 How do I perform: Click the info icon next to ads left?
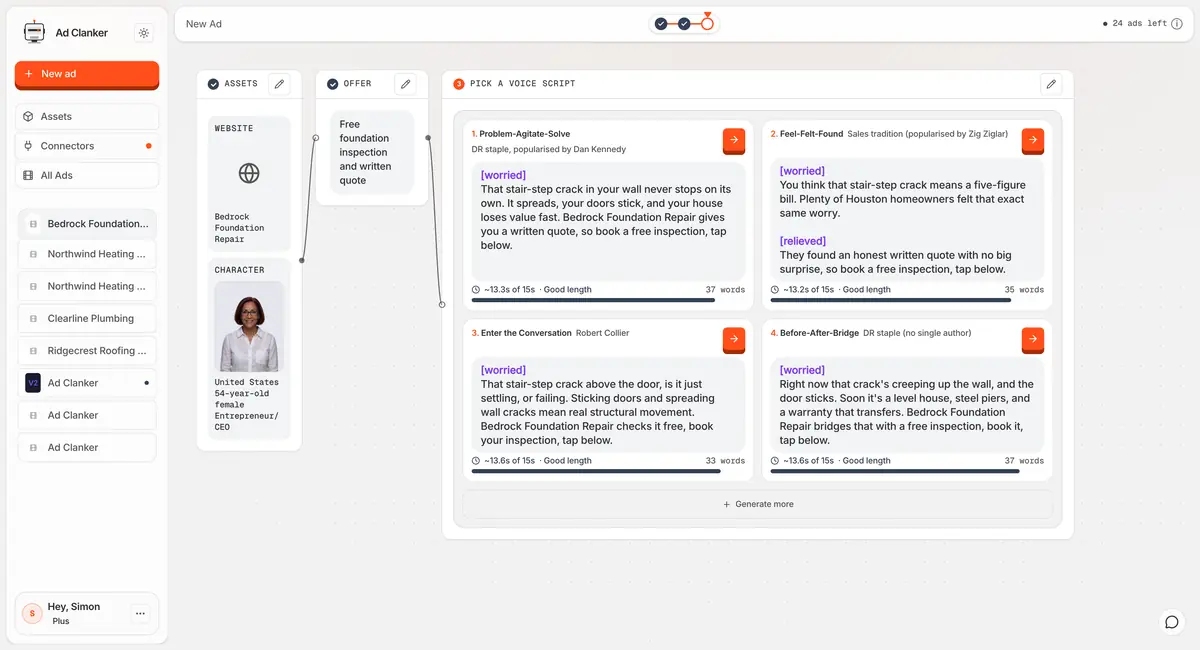click(x=1177, y=24)
